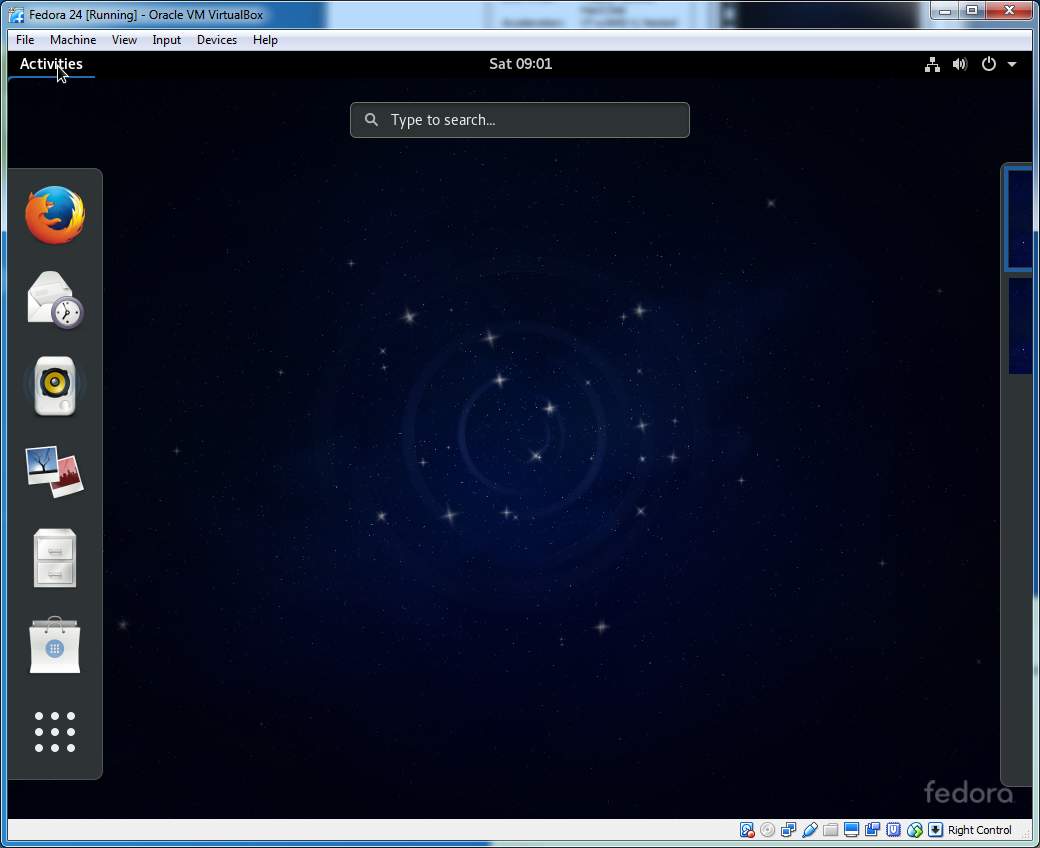
Task: Open the Sat 09:01 clock menu
Action: (521, 64)
